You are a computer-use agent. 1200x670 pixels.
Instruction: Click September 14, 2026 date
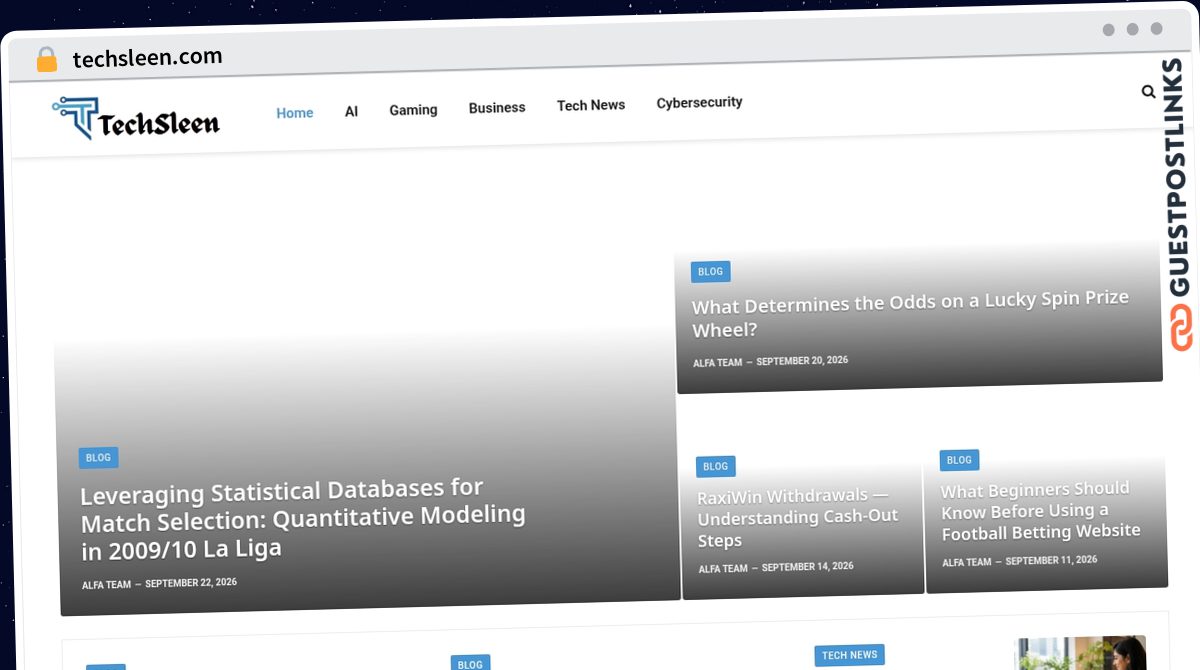808,567
